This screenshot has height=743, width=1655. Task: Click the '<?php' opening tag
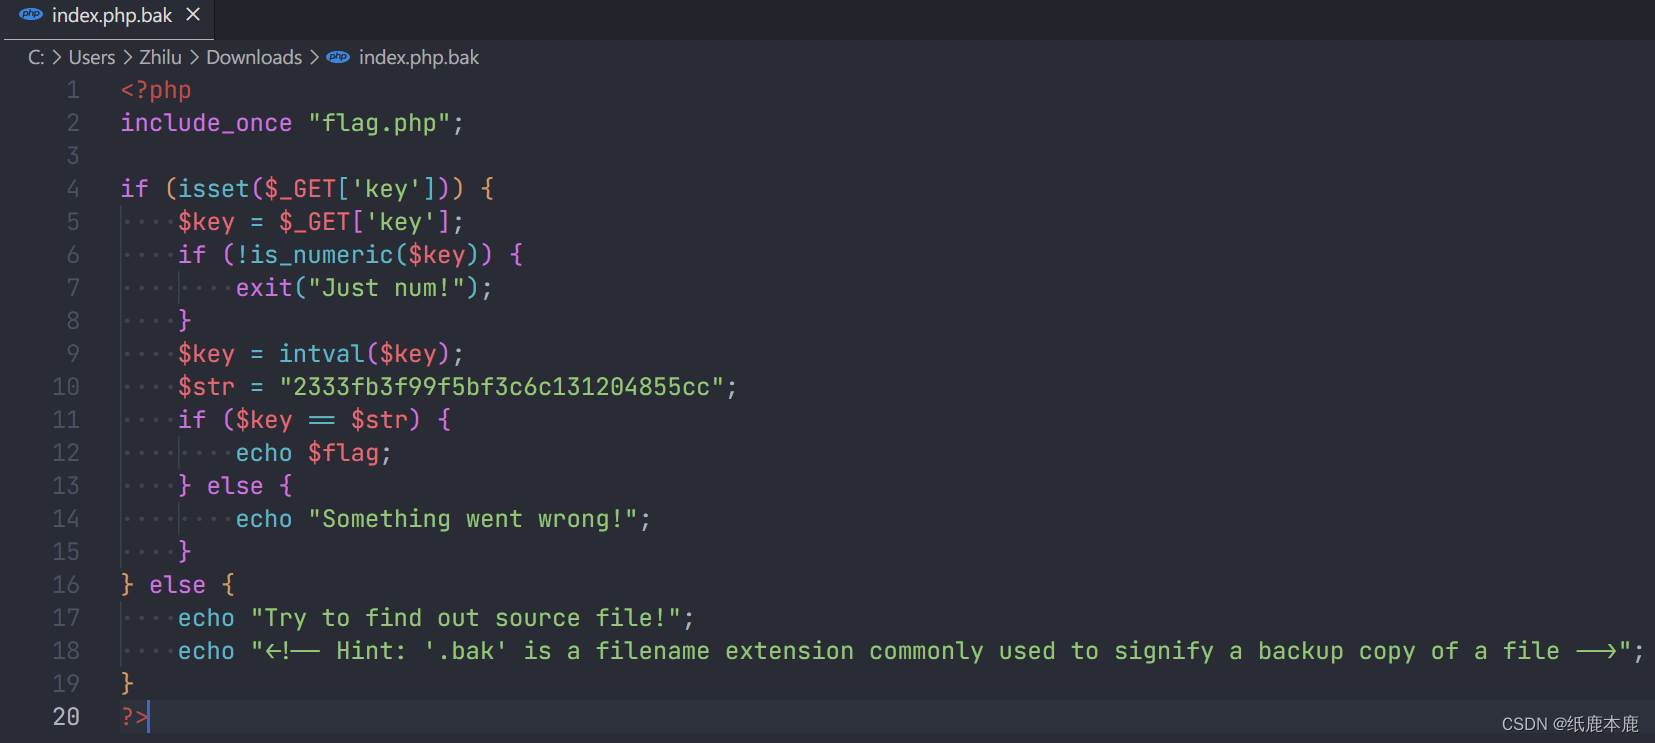pyautogui.click(x=156, y=90)
